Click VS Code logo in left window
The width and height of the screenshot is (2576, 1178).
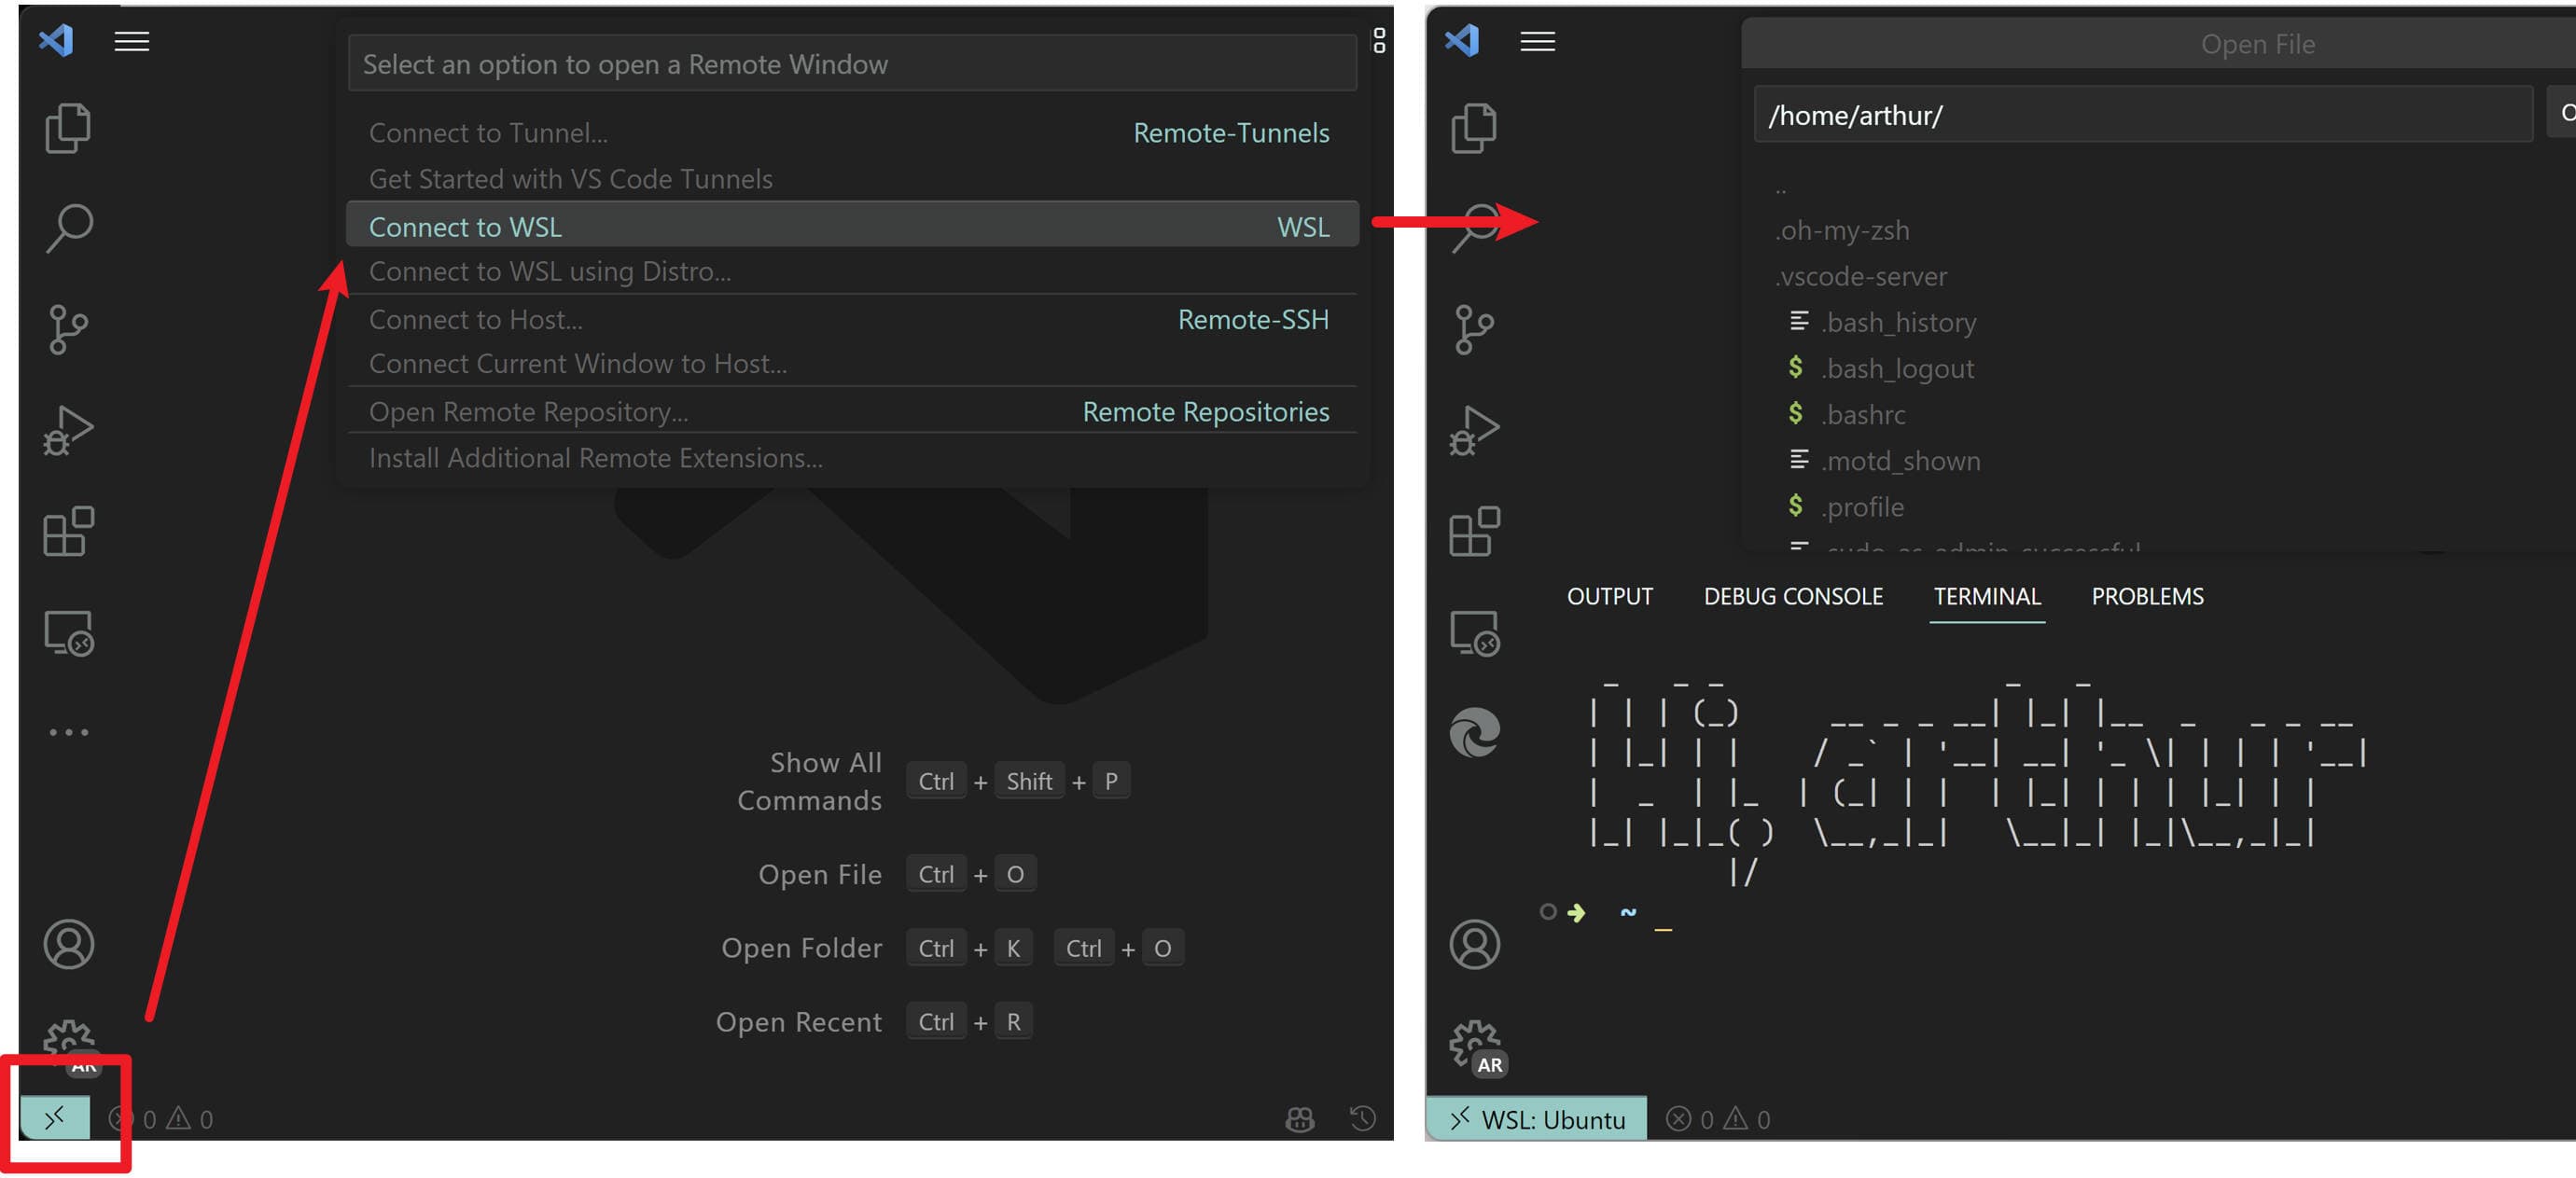click(56, 40)
